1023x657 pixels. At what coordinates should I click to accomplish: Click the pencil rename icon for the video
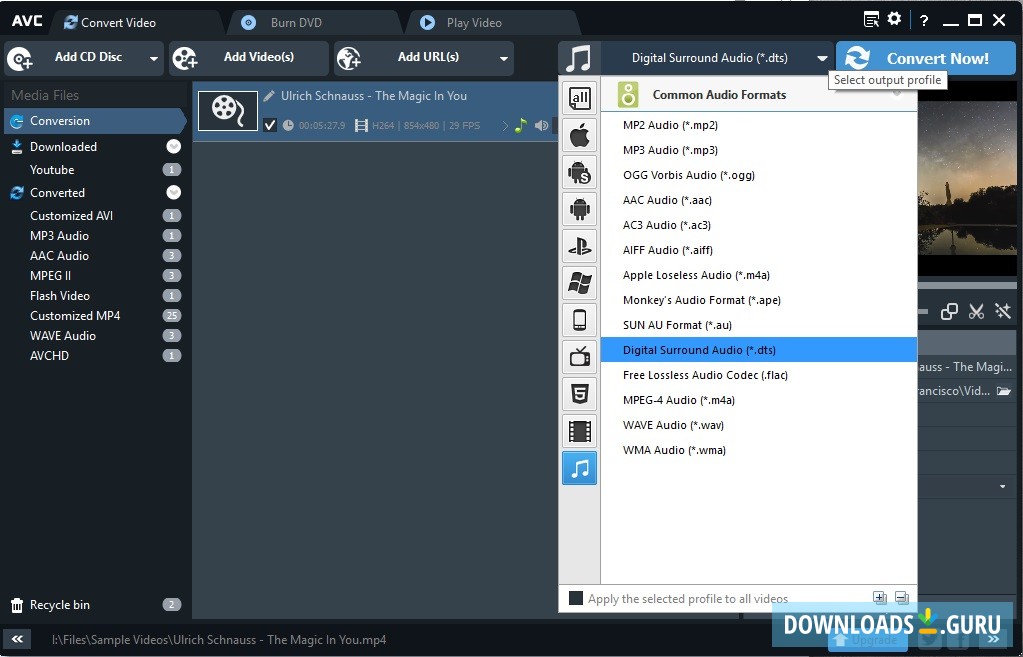[x=269, y=96]
